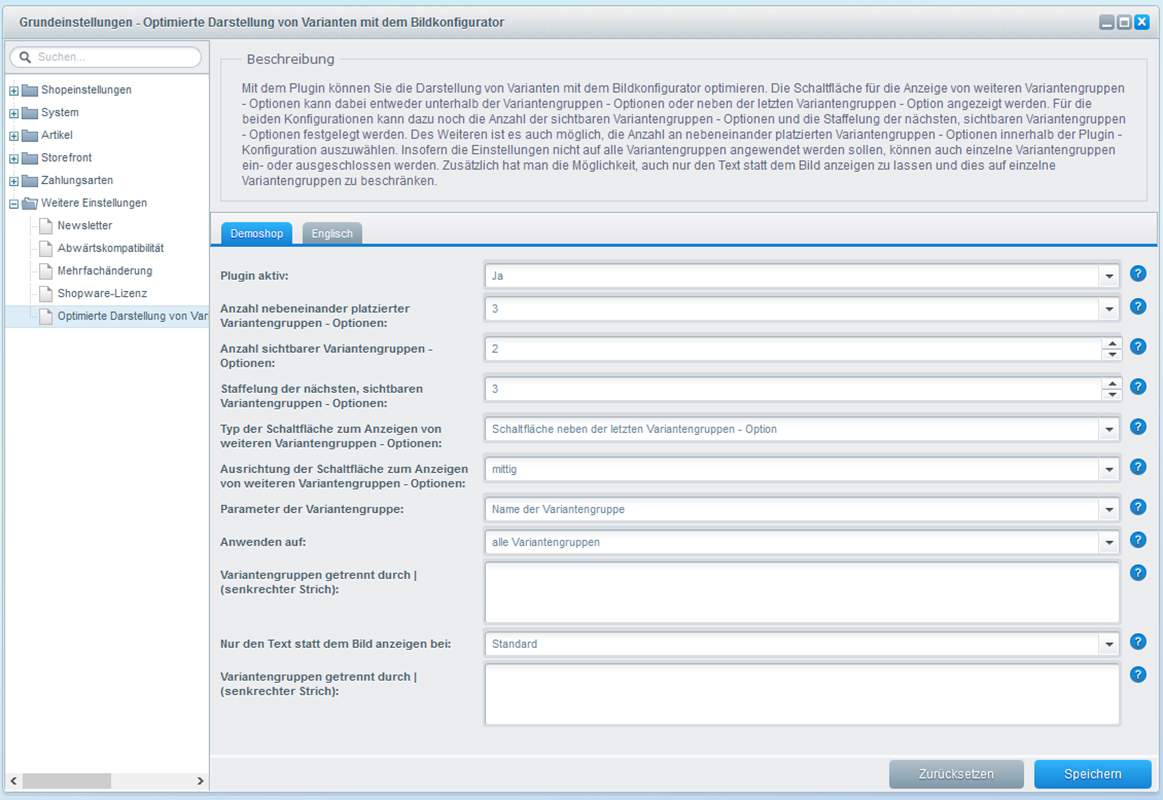The height and width of the screenshot is (800, 1163).
Task: Expand the Shopeinstellungen tree node
Action: (x=13, y=91)
